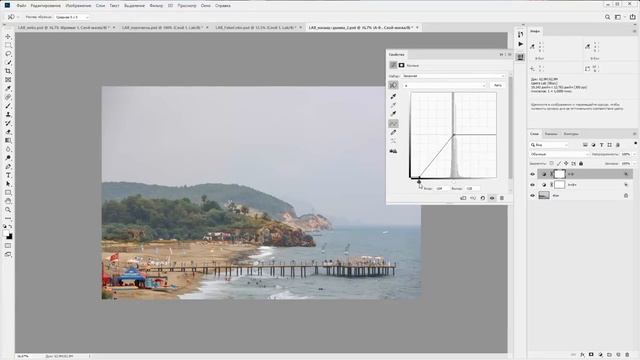The image size is (640, 360).
Task: Select the Eraser tool
Action: click(x=8, y=132)
